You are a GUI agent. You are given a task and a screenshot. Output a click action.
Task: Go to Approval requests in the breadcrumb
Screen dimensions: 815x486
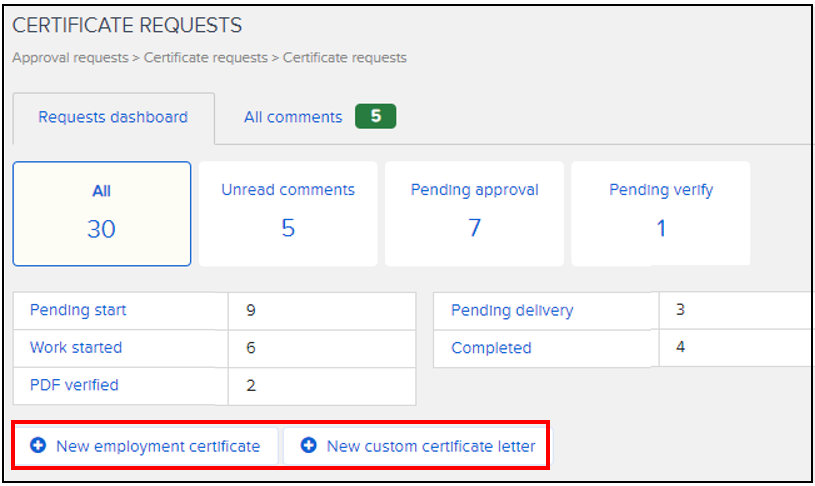(70, 58)
